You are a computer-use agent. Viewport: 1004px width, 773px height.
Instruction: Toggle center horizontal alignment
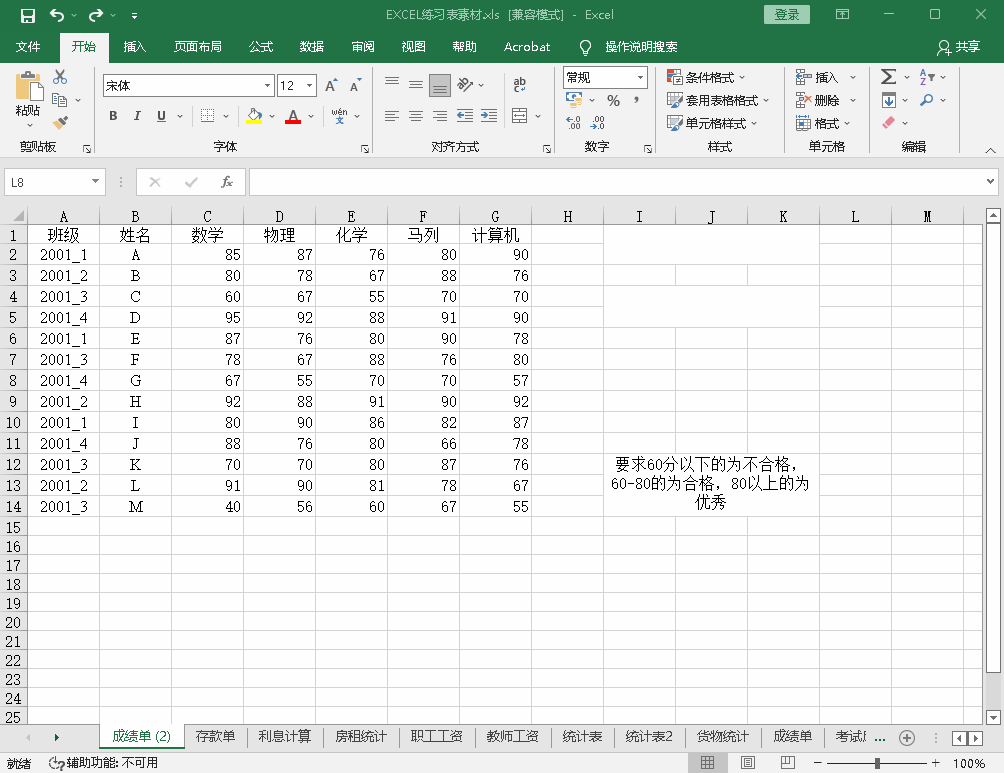click(416, 115)
